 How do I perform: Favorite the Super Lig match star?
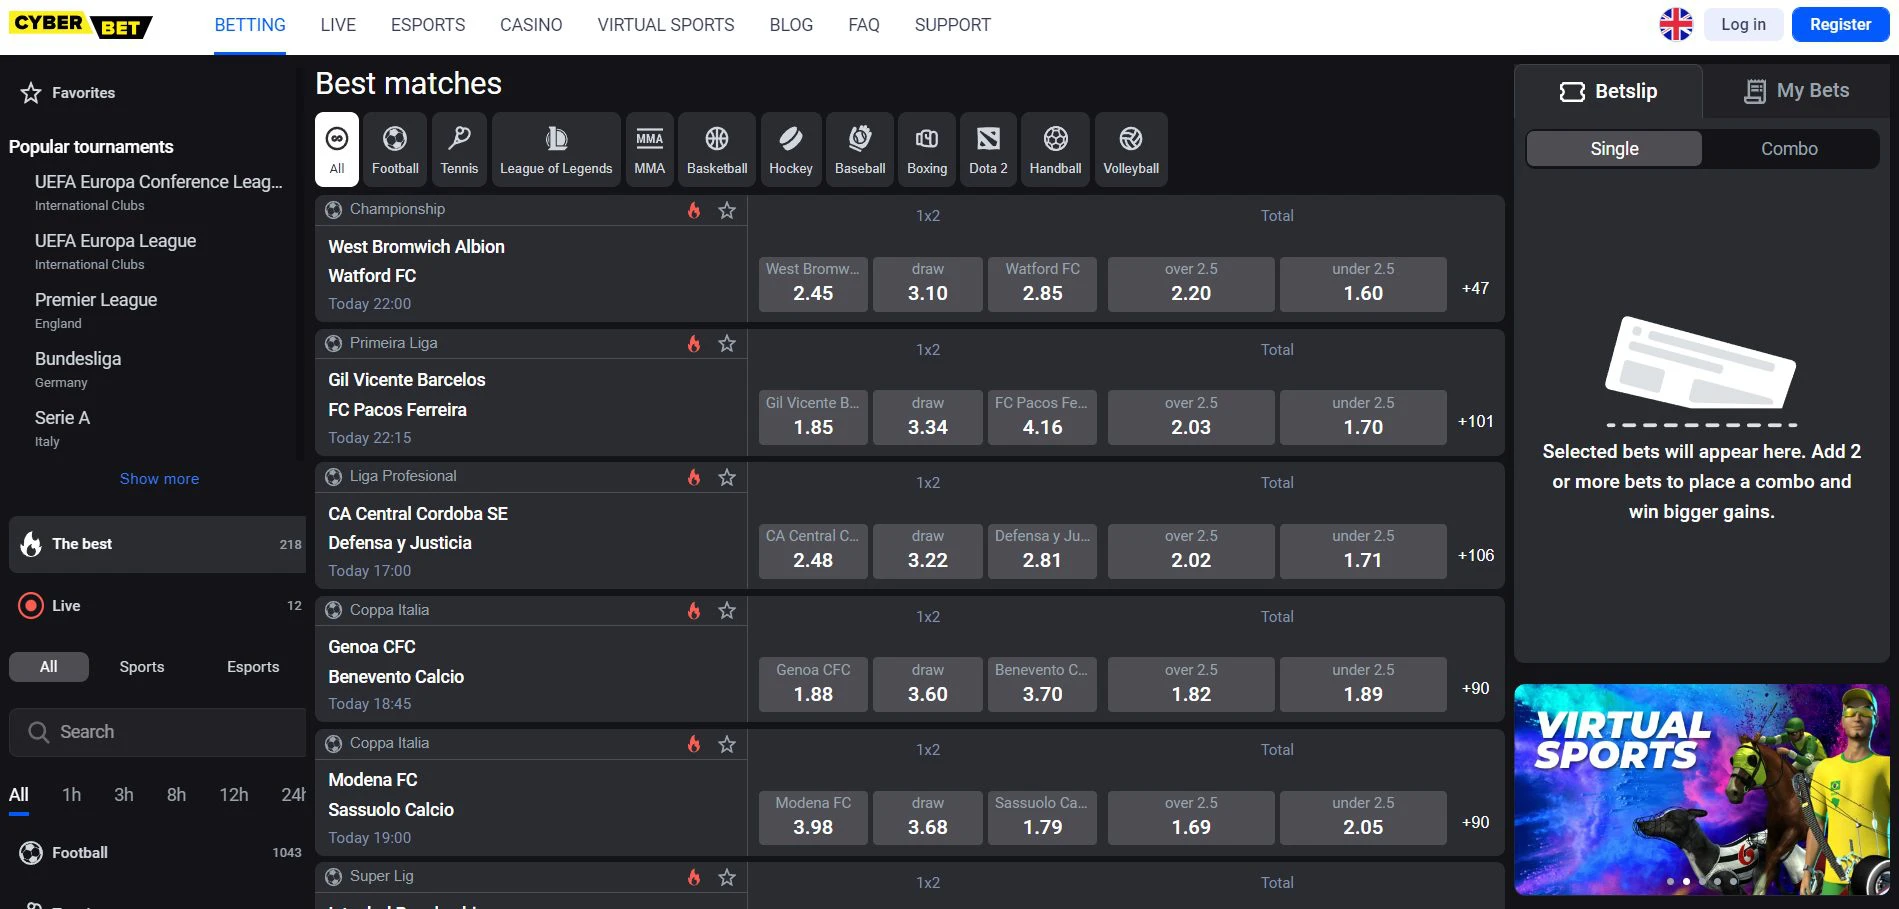click(727, 877)
